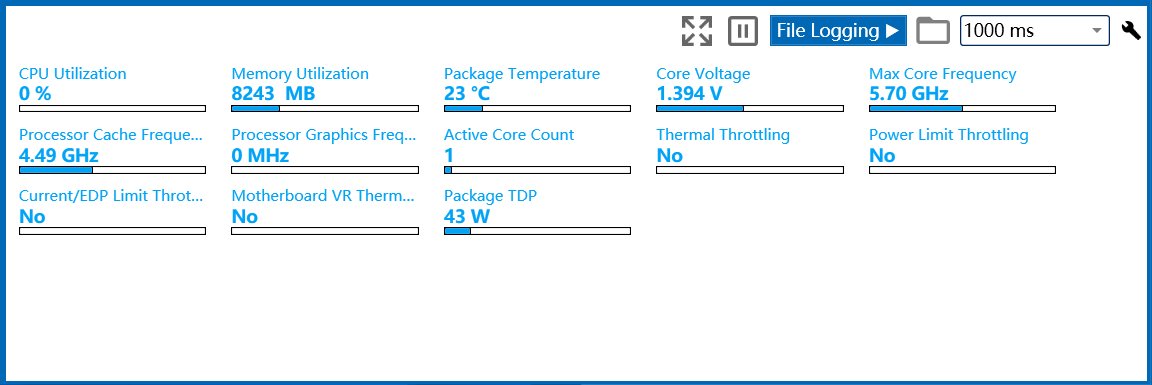Select the Motherboard VR Thermal Throttling label
The height and width of the screenshot is (385, 1152).
(x=323, y=196)
